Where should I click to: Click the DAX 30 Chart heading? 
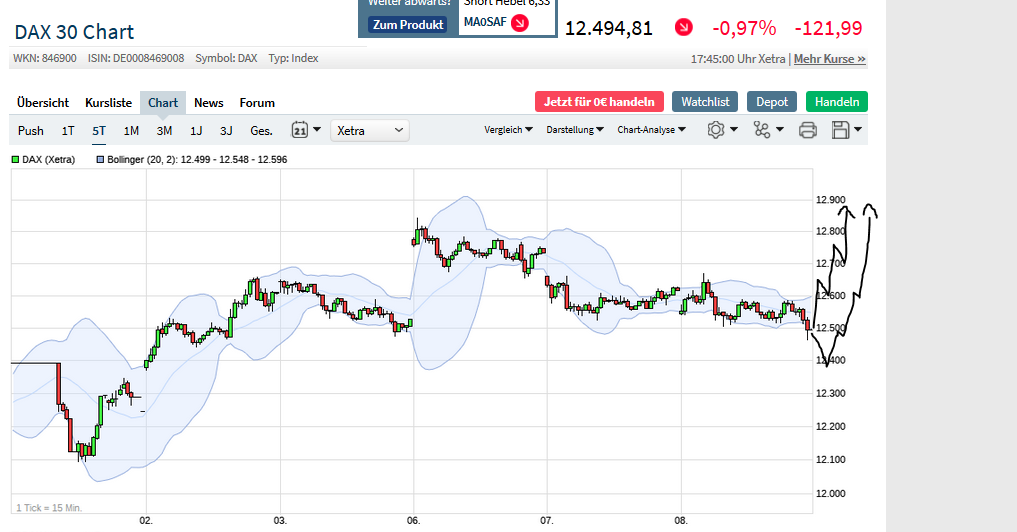tap(74, 32)
